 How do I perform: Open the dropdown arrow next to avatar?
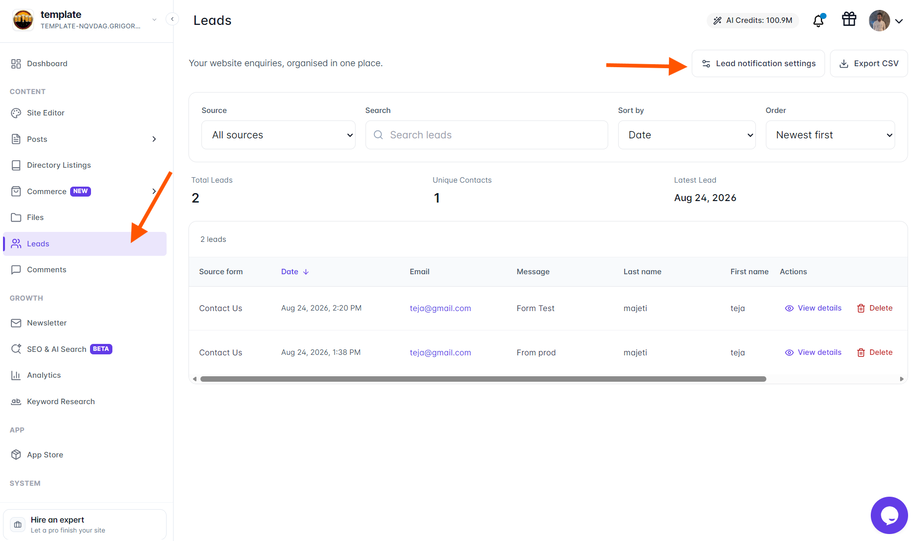[898, 21]
